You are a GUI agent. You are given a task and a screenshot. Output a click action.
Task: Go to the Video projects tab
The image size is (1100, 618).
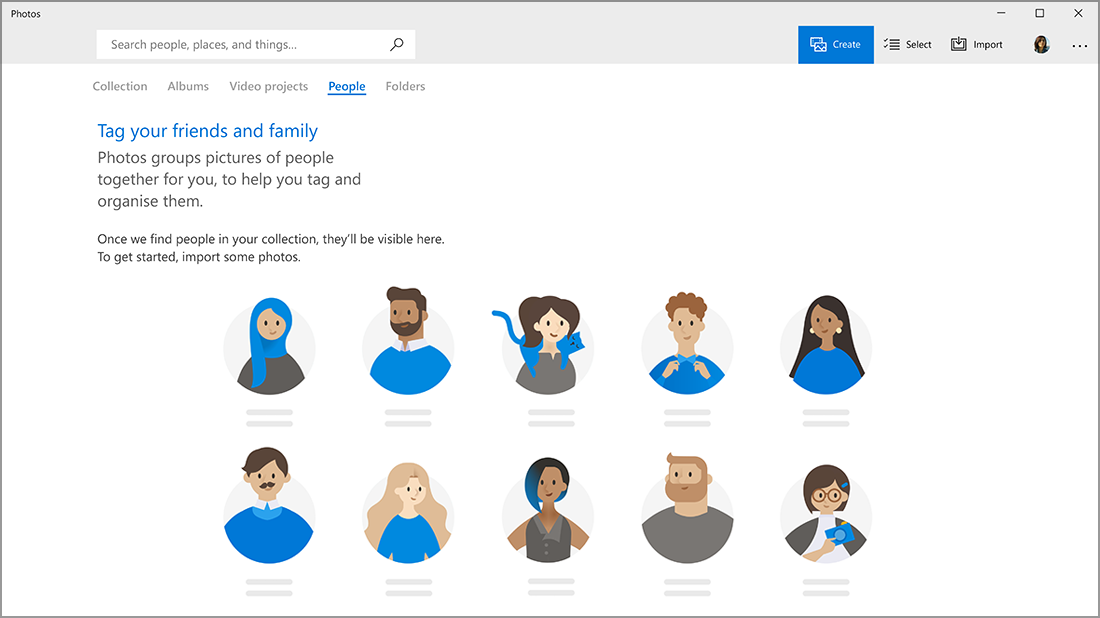[x=268, y=86]
